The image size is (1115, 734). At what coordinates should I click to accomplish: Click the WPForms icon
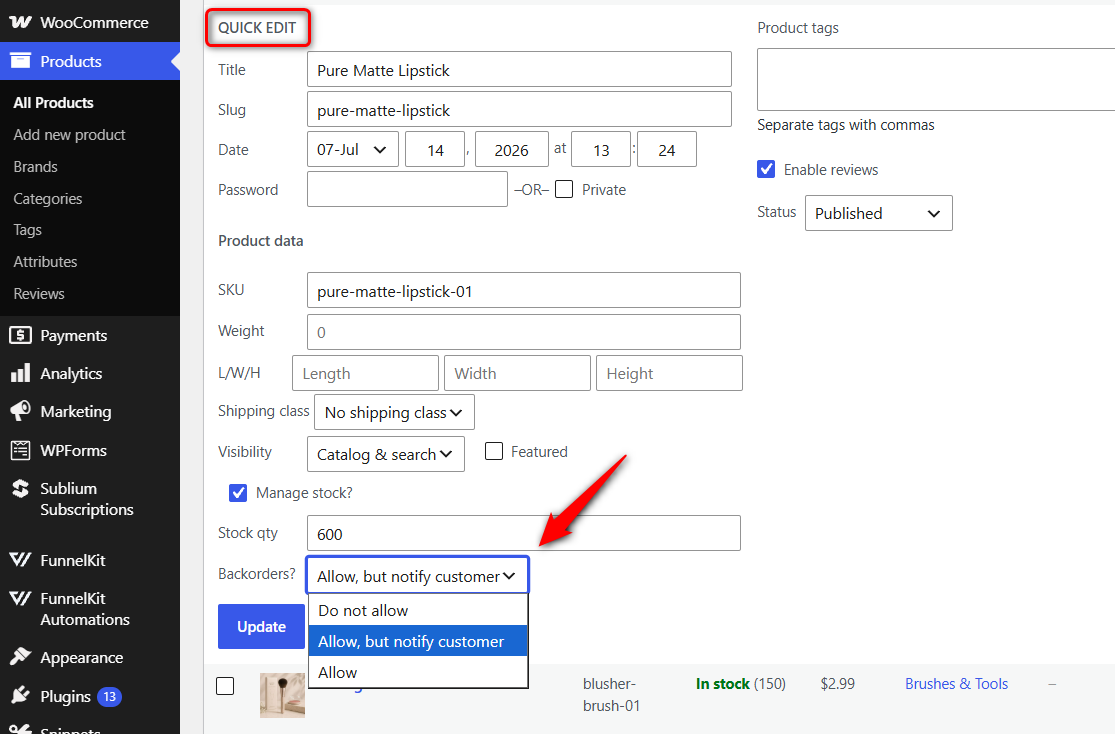coord(21,450)
